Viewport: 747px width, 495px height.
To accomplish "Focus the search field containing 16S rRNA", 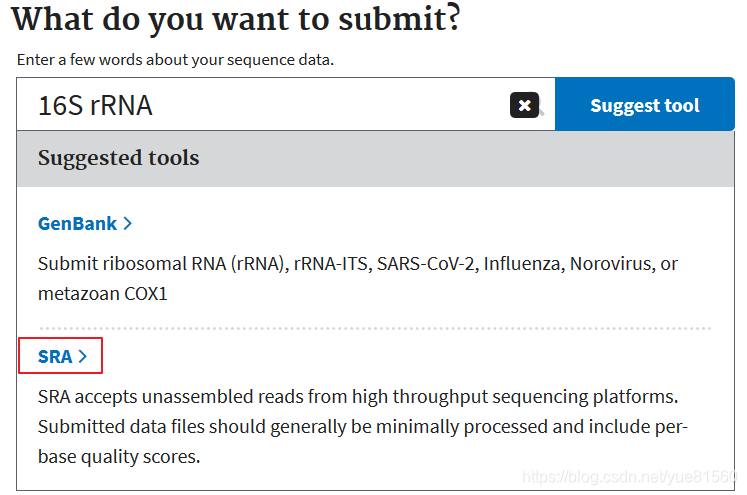I will coord(286,104).
